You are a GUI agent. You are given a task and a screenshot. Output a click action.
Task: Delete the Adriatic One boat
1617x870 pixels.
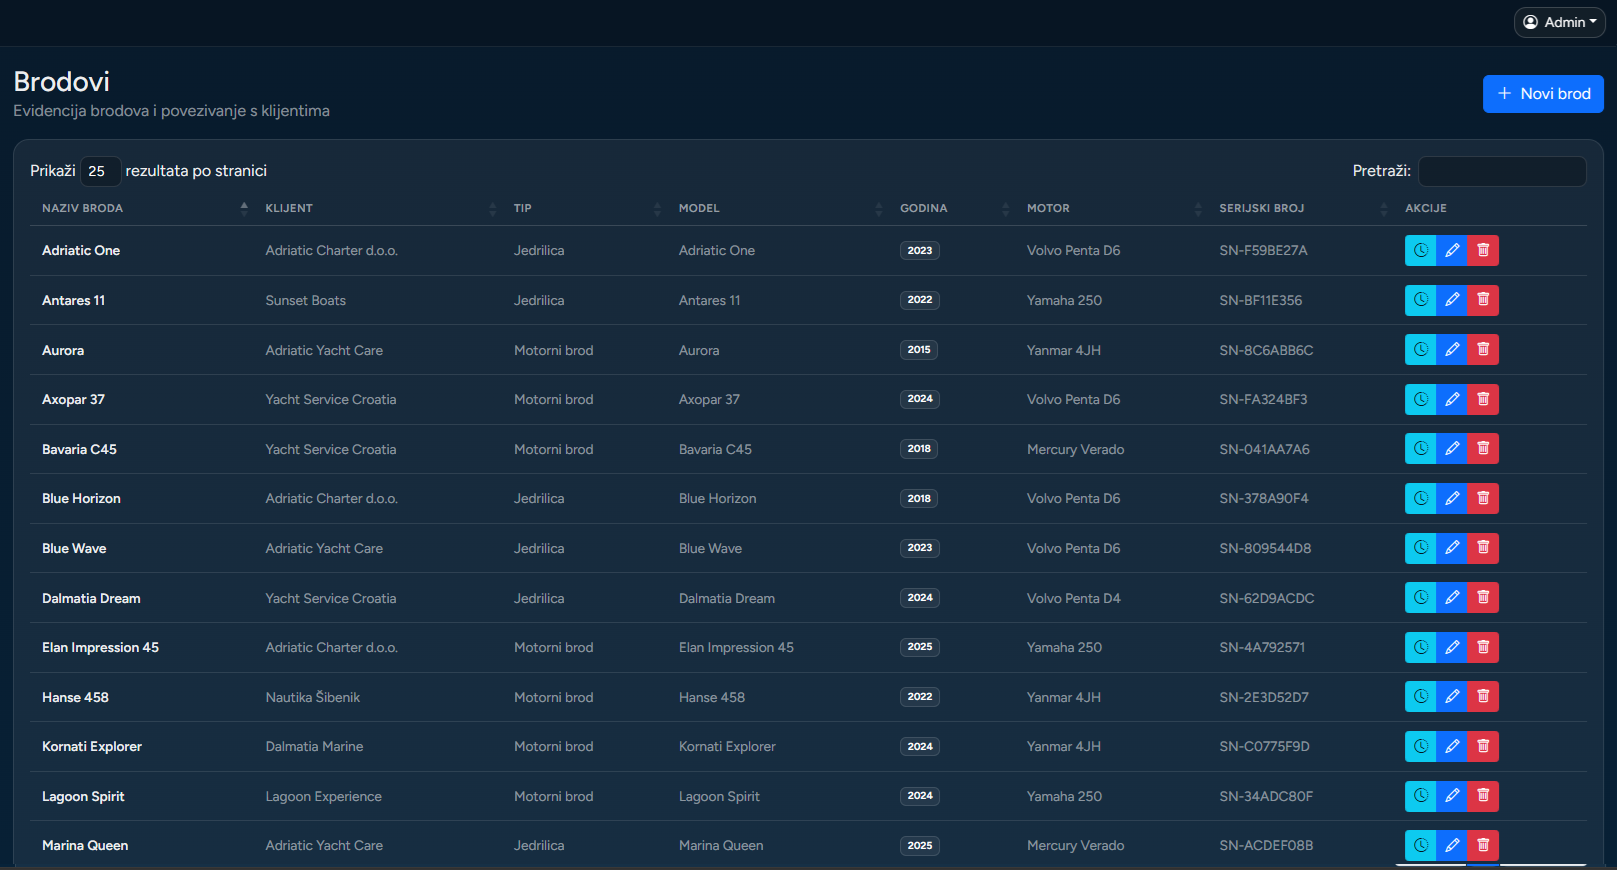click(x=1483, y=250)
